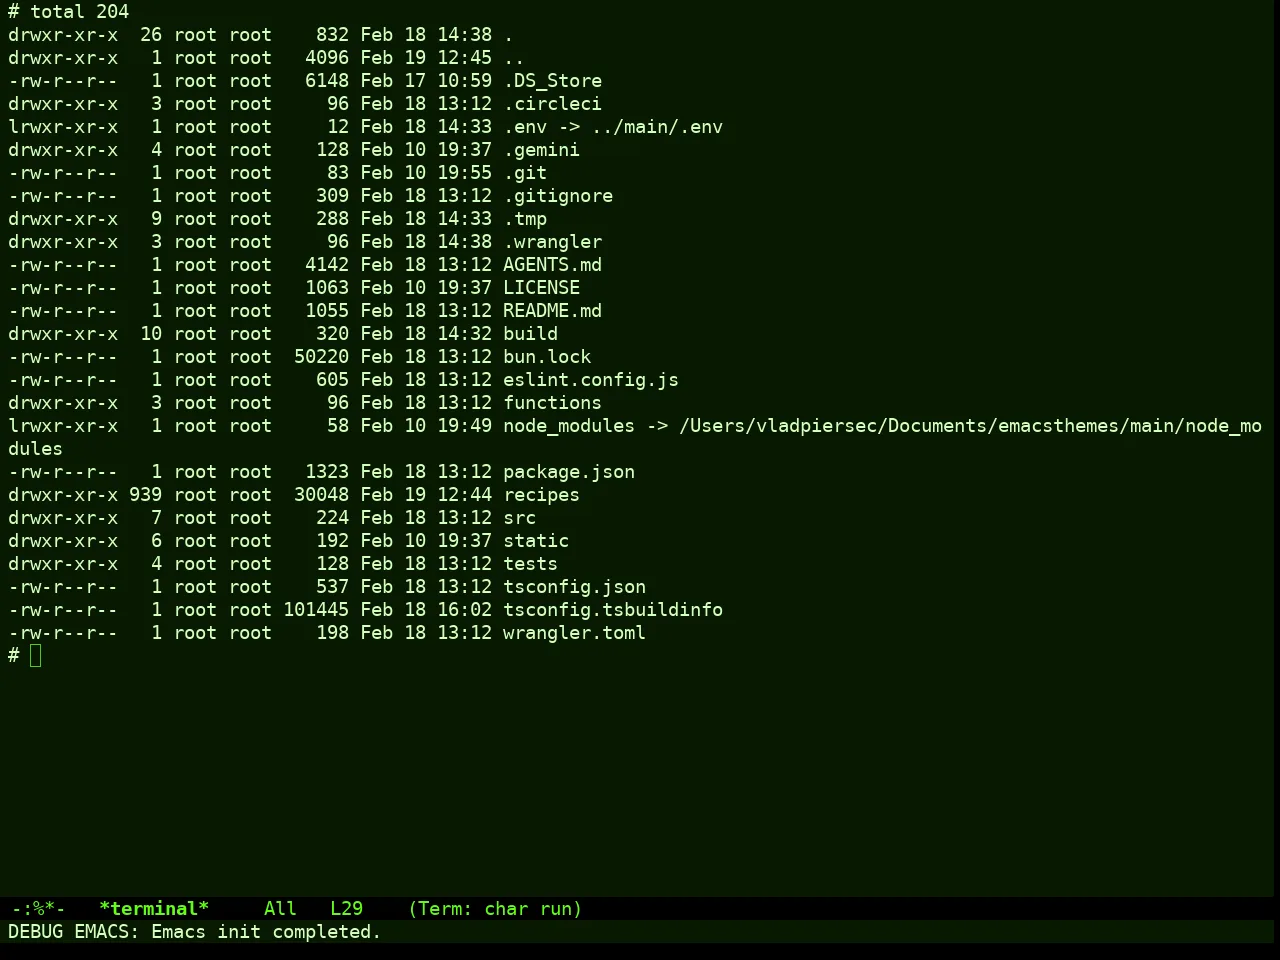Click the .circleci directory entry
The image size is (1280, 960).
pos(552,103)
